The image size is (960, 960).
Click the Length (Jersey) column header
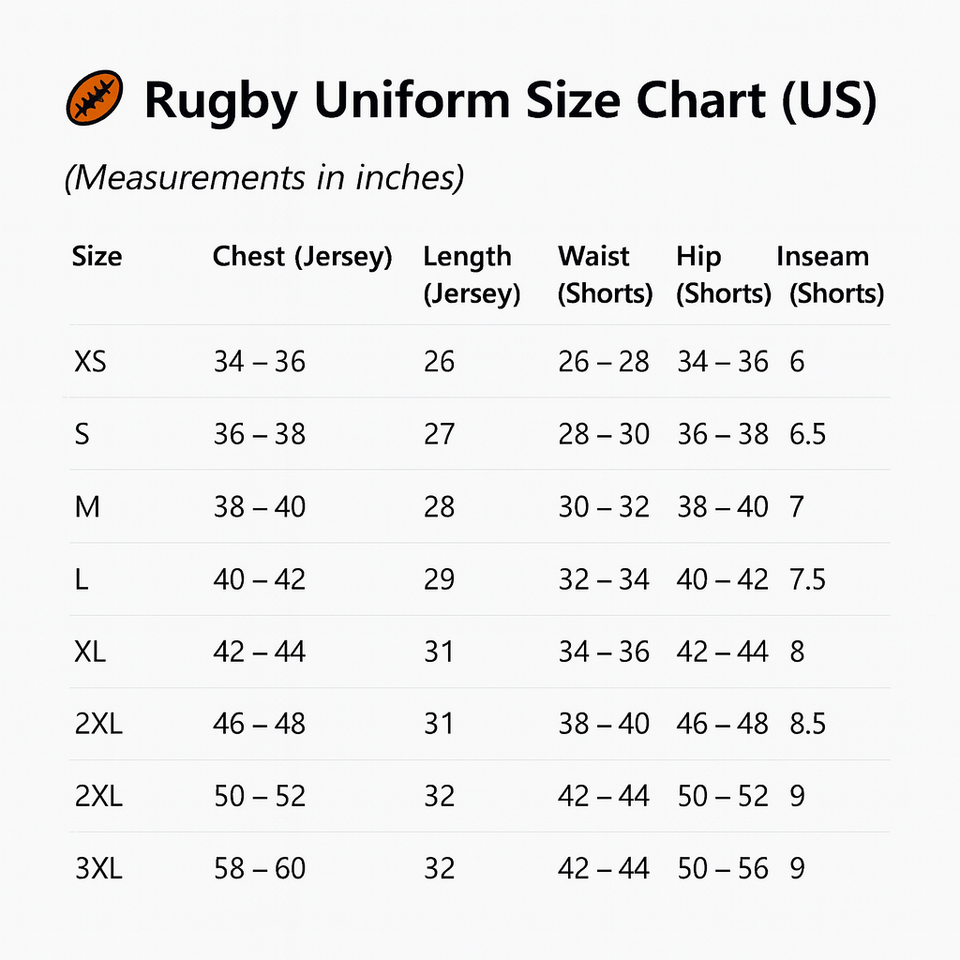[471, 275]
